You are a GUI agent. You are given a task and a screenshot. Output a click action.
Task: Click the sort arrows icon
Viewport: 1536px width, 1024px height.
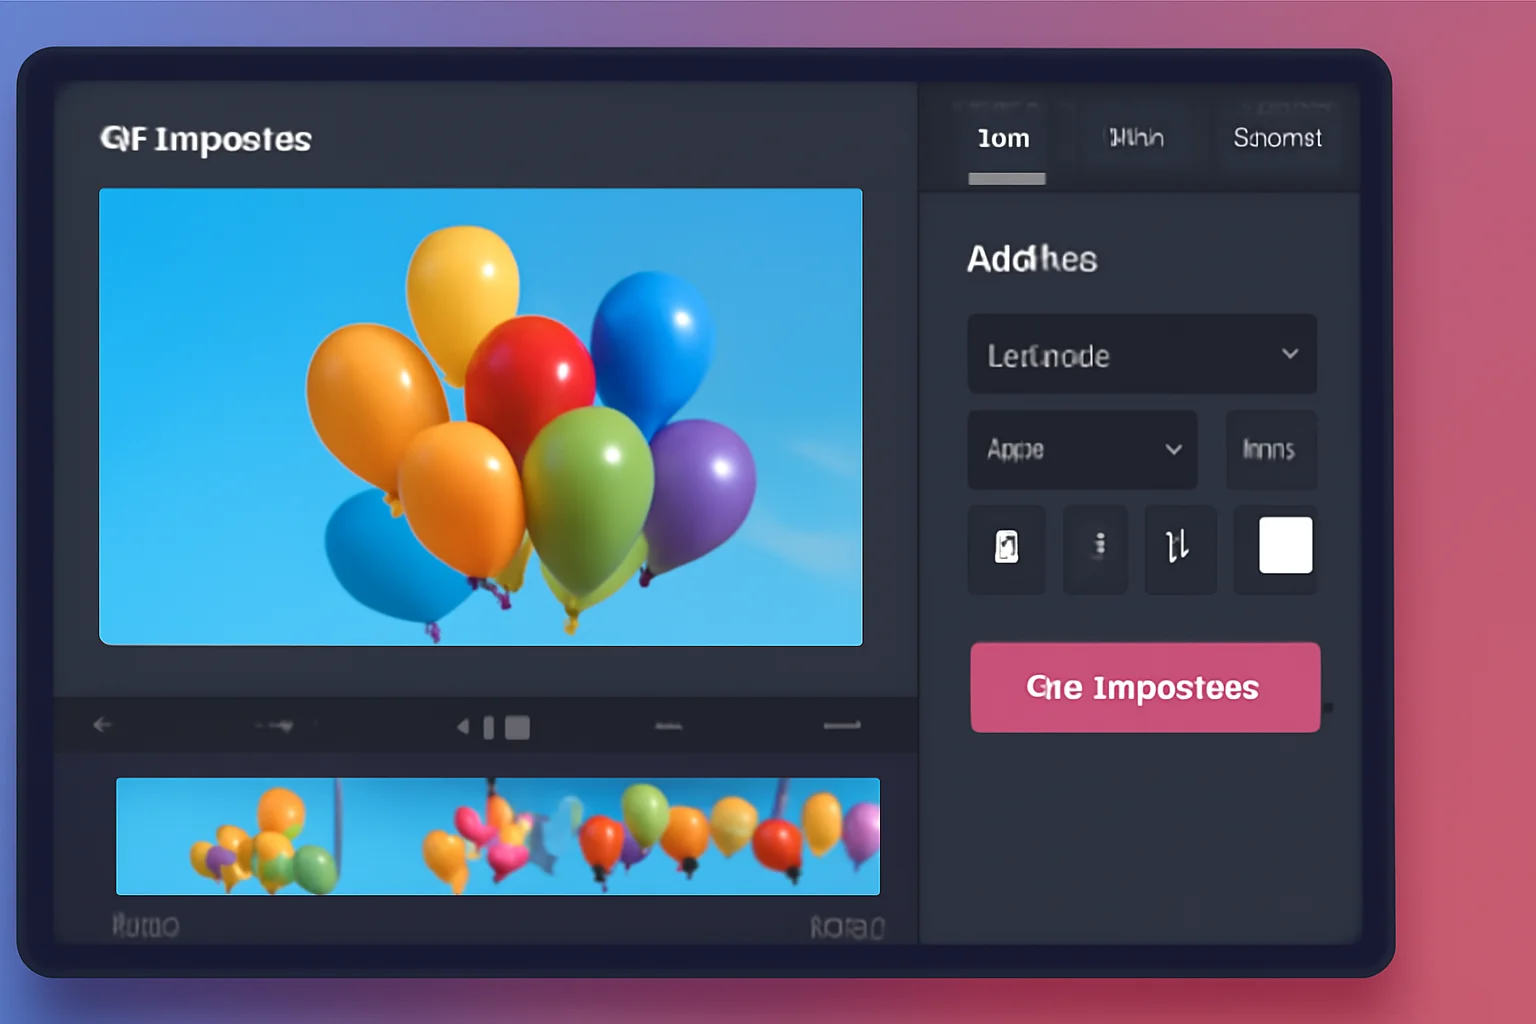pos(1180,549)
